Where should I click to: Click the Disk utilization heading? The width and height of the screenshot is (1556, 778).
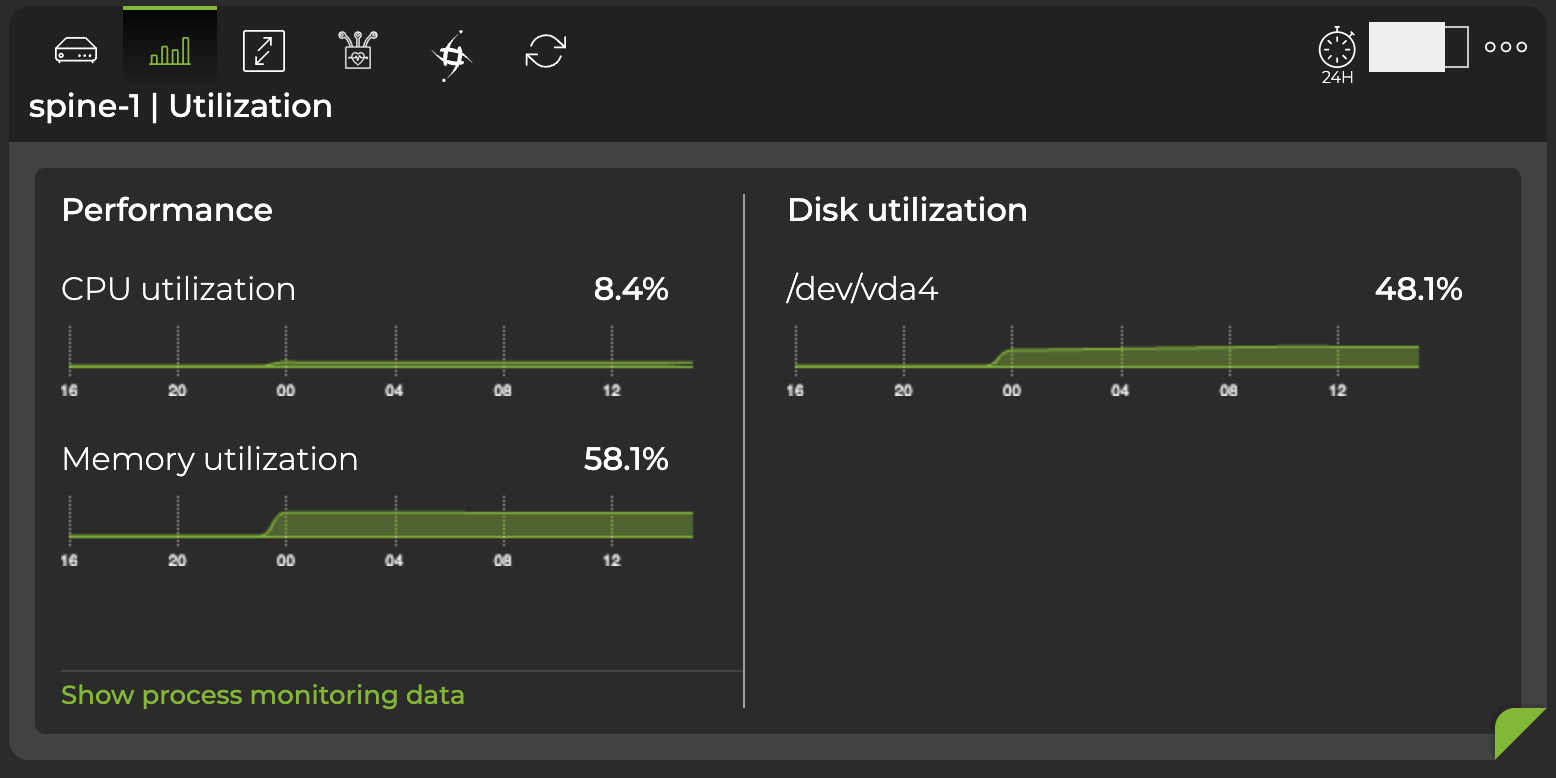(x=907, y=210)
